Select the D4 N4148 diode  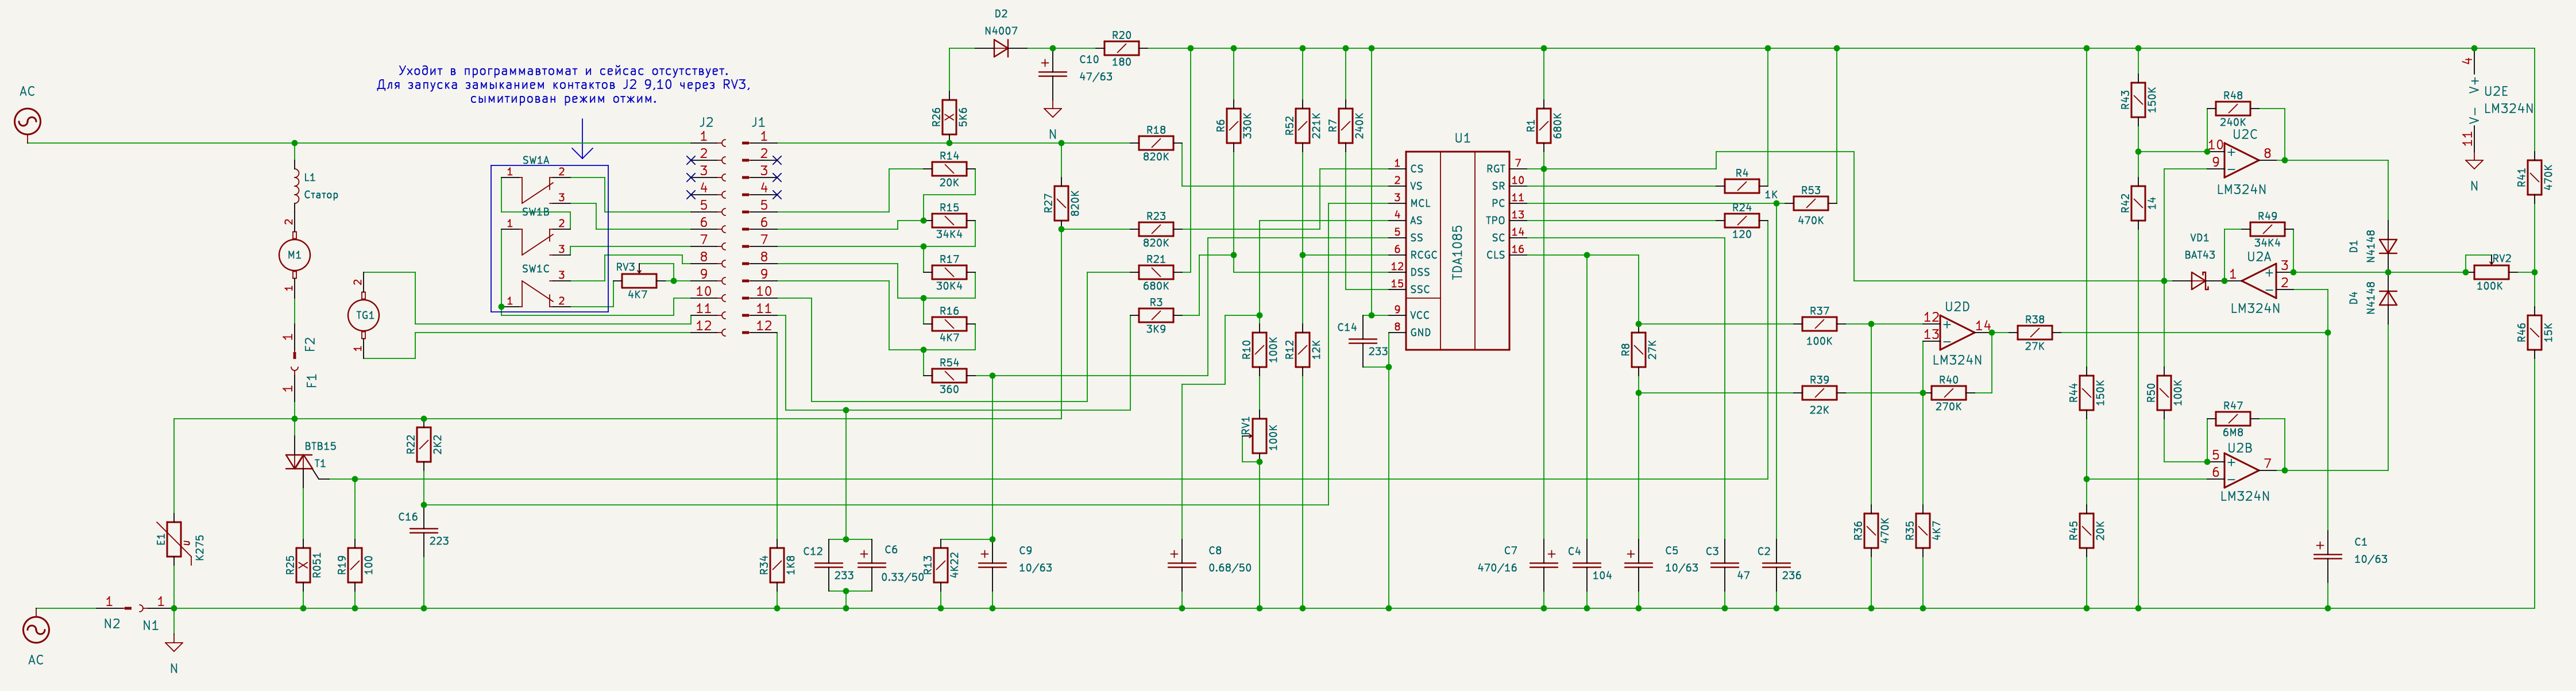click(2389, 298)
